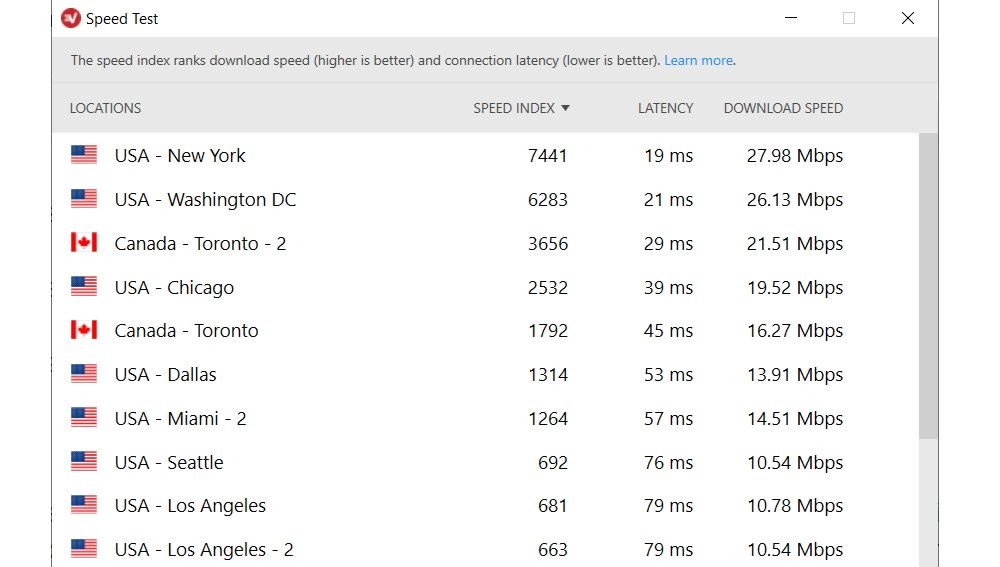Select the USA - Los Angeles row
Viewport: 1000px width, 567px height.
coord(190,506)
